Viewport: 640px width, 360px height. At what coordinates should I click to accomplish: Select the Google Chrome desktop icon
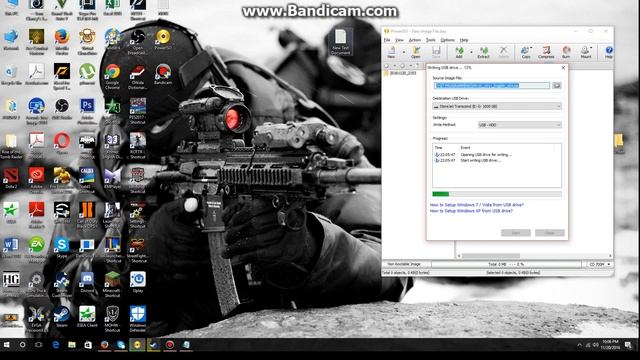pos(112,76)
